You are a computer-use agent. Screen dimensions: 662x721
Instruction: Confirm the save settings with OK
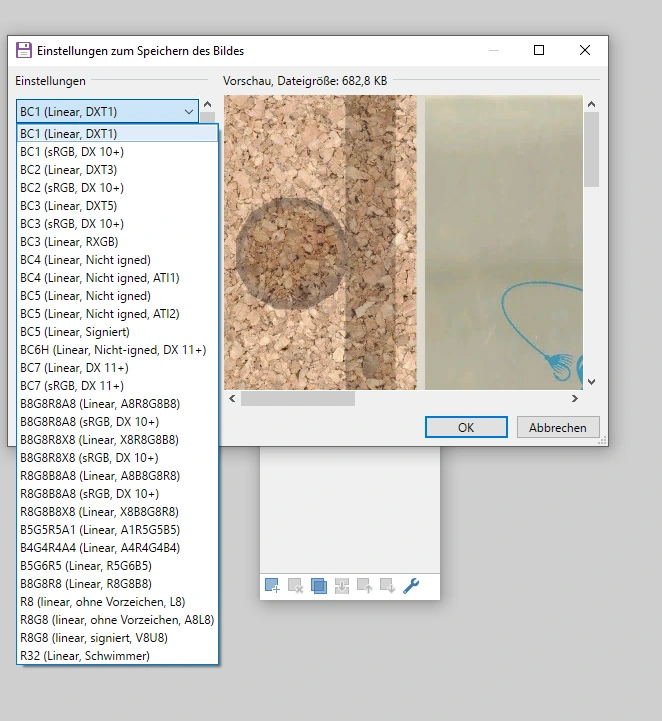tap(465, 427)
